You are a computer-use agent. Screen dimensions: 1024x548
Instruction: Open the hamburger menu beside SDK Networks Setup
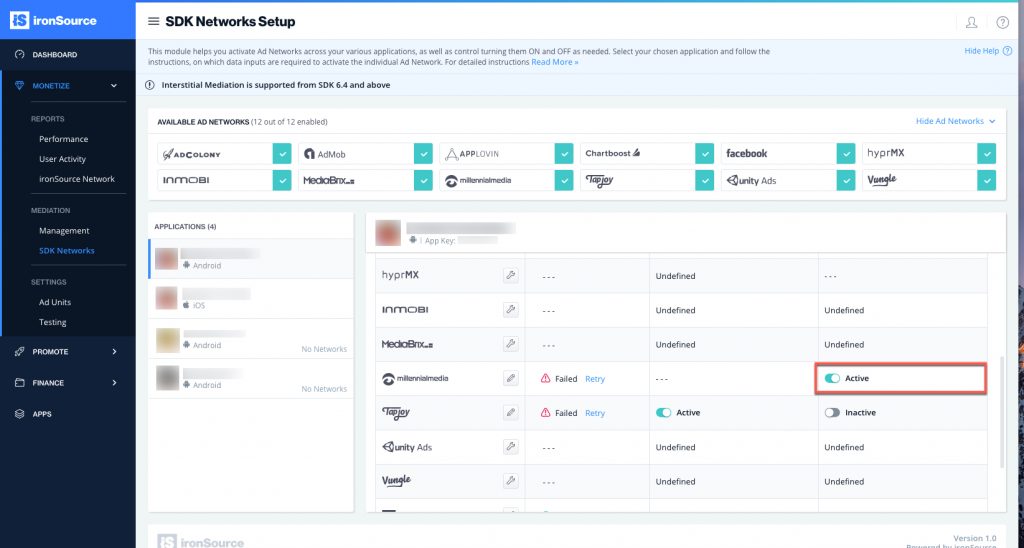tap(153, 22)
